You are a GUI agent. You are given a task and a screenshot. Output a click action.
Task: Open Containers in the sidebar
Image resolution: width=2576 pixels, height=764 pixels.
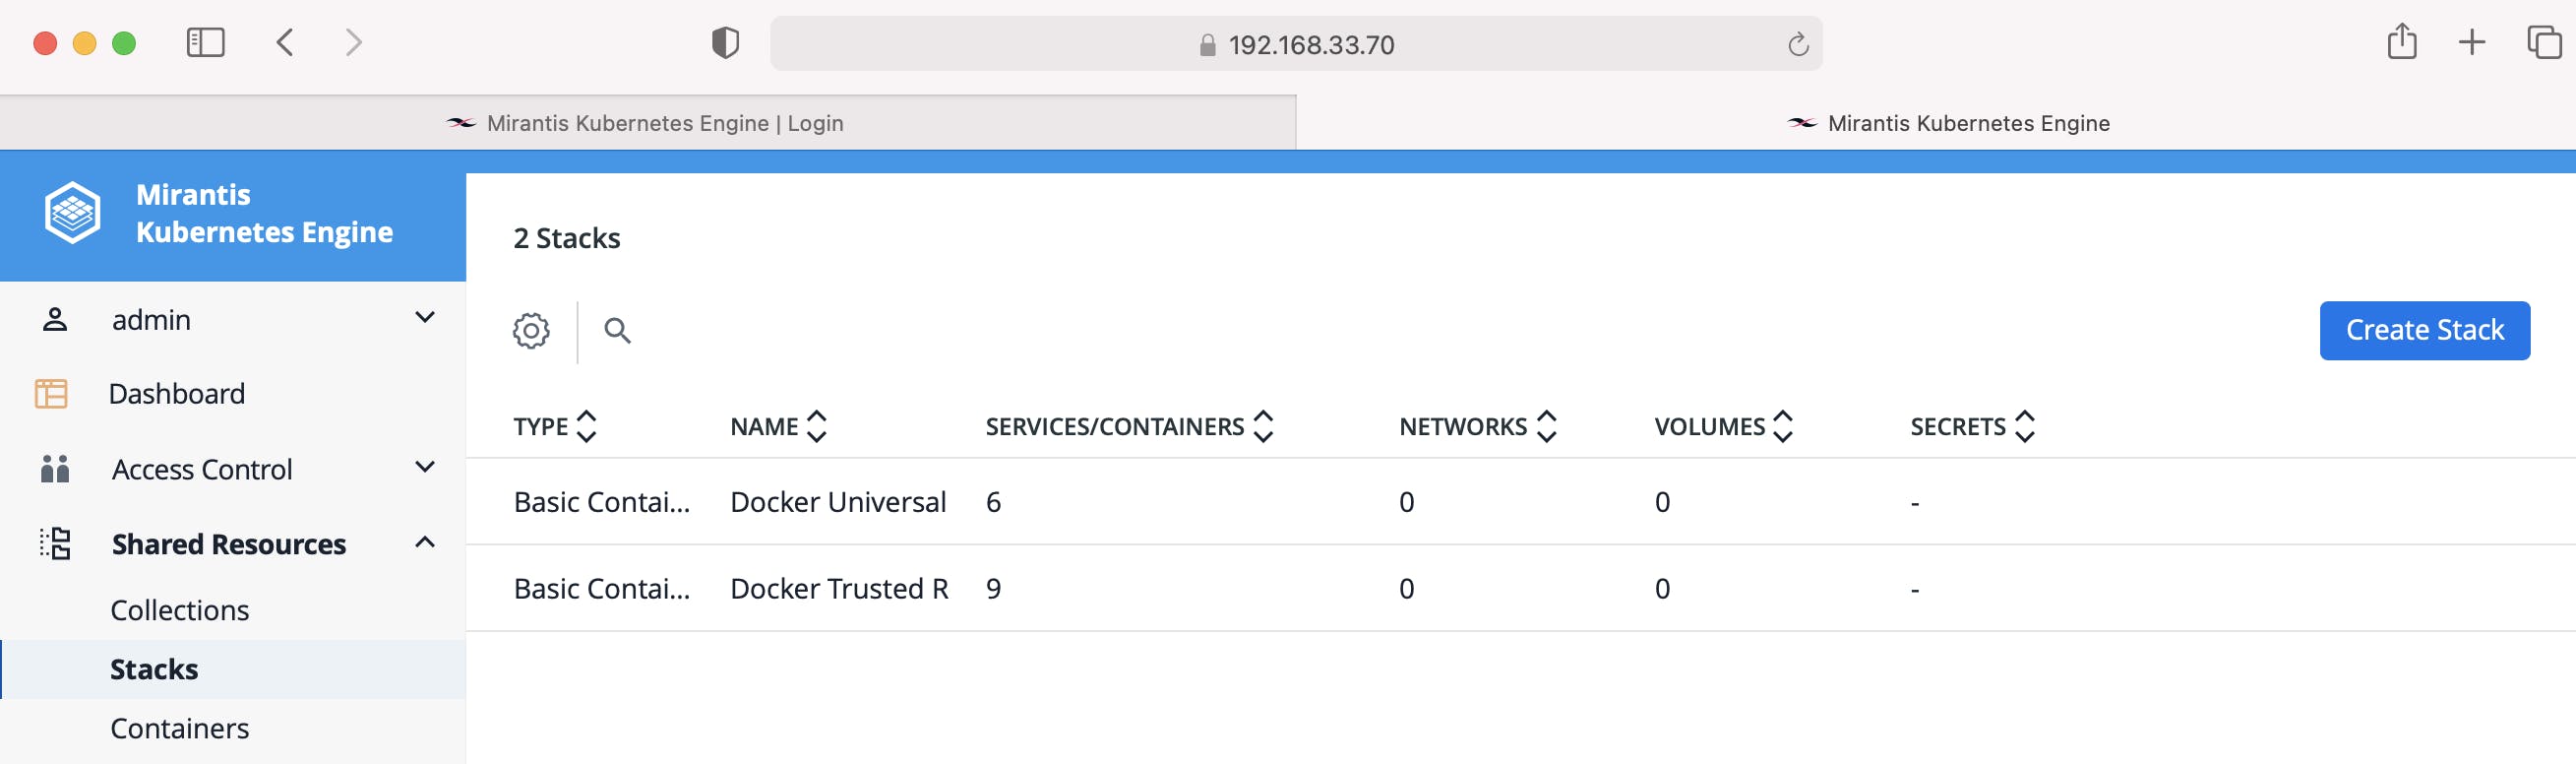pos(180,728)
